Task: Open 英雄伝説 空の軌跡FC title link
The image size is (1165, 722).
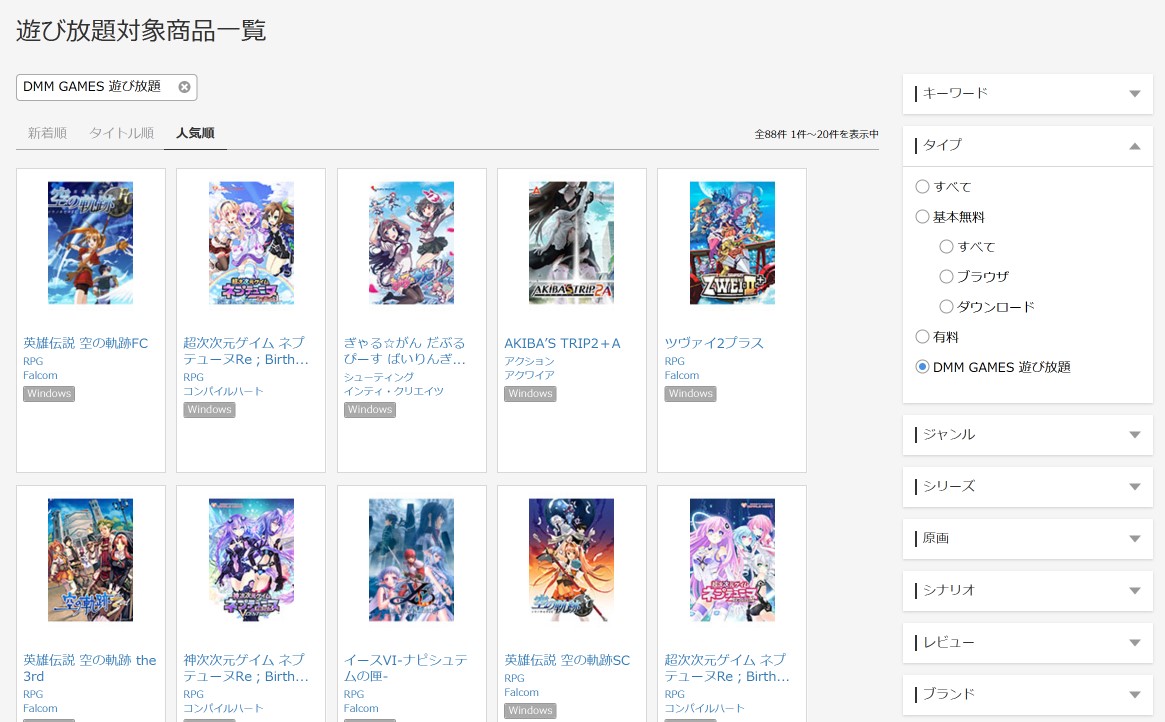Action: click(85, 343)
